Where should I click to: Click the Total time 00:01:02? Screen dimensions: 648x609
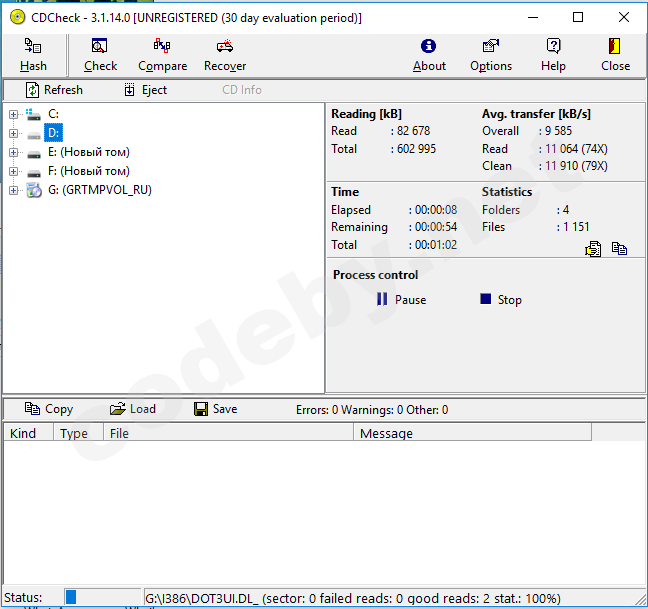pyautogui.click(x=436, y=245)
